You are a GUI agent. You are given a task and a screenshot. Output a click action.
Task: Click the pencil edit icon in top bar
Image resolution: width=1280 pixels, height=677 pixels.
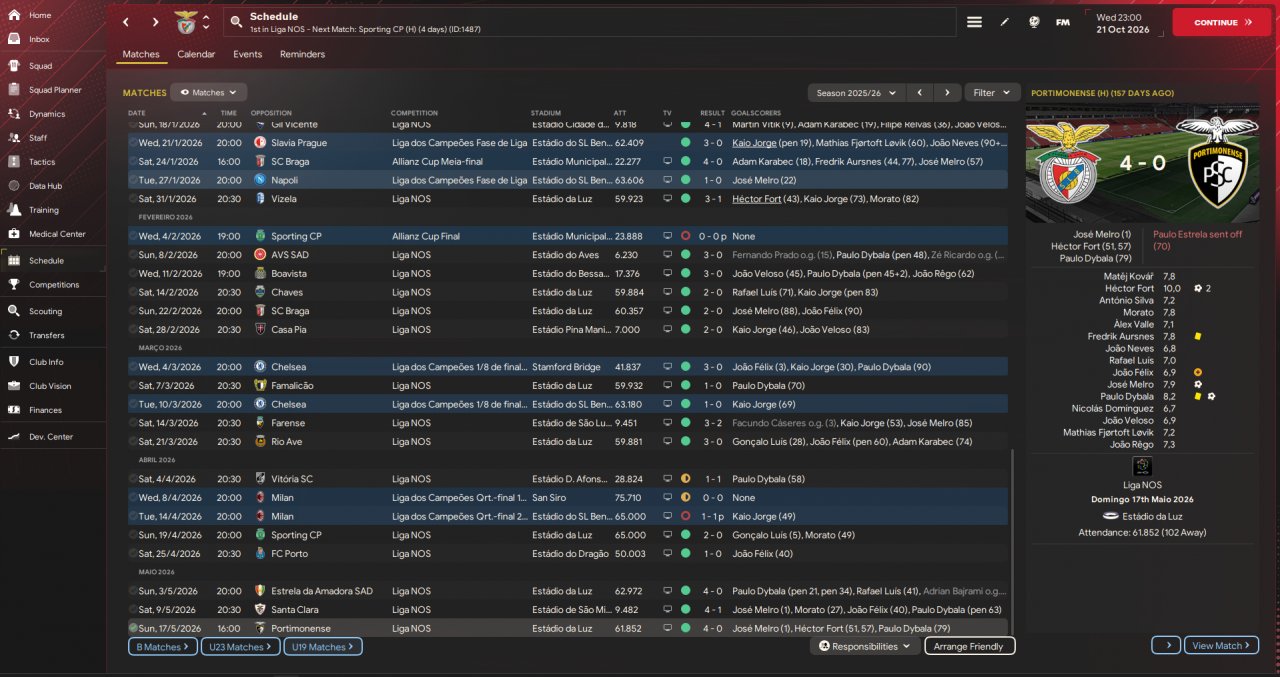point(1004,22)
